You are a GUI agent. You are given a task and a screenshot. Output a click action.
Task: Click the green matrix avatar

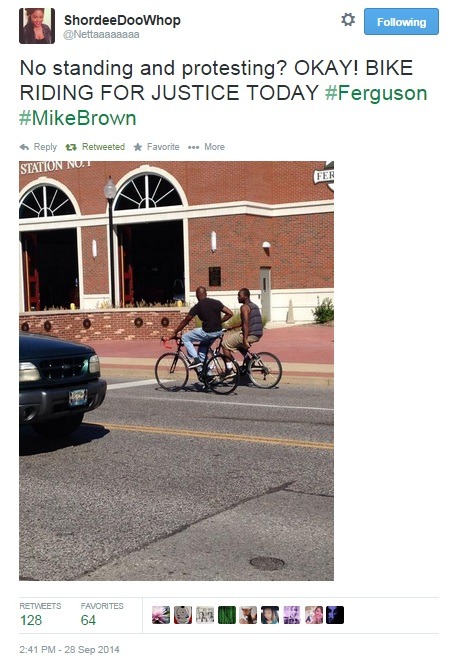pyautogui.click(x=227, y=615)
